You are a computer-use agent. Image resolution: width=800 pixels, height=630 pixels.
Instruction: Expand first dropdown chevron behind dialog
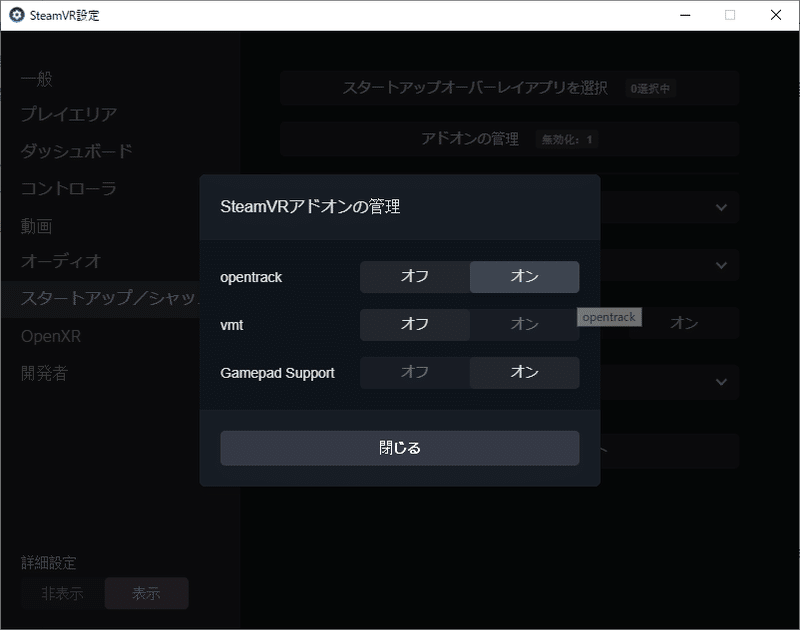click(721, 208)
